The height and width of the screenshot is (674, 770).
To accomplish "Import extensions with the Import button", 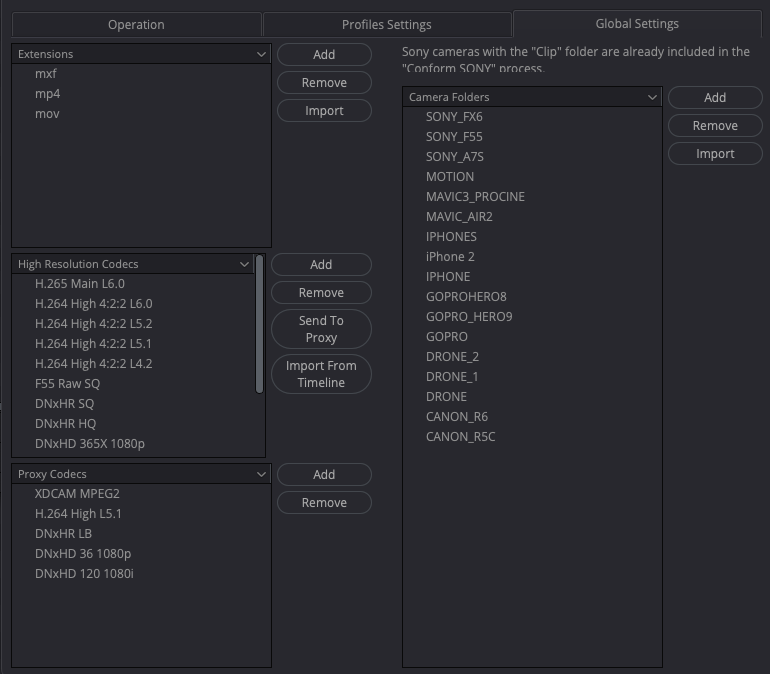I will point(324,111).
